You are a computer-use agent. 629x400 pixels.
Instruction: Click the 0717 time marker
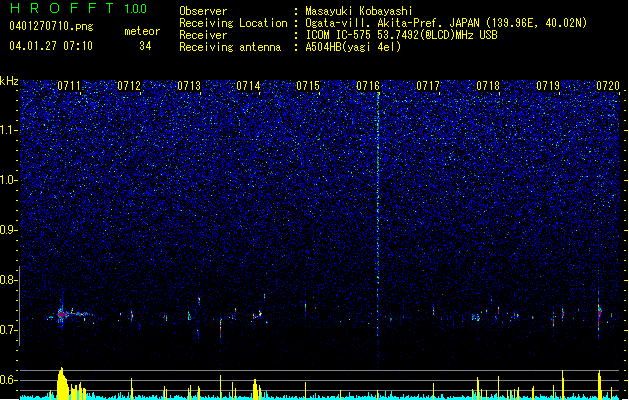(x=428, y=86)
